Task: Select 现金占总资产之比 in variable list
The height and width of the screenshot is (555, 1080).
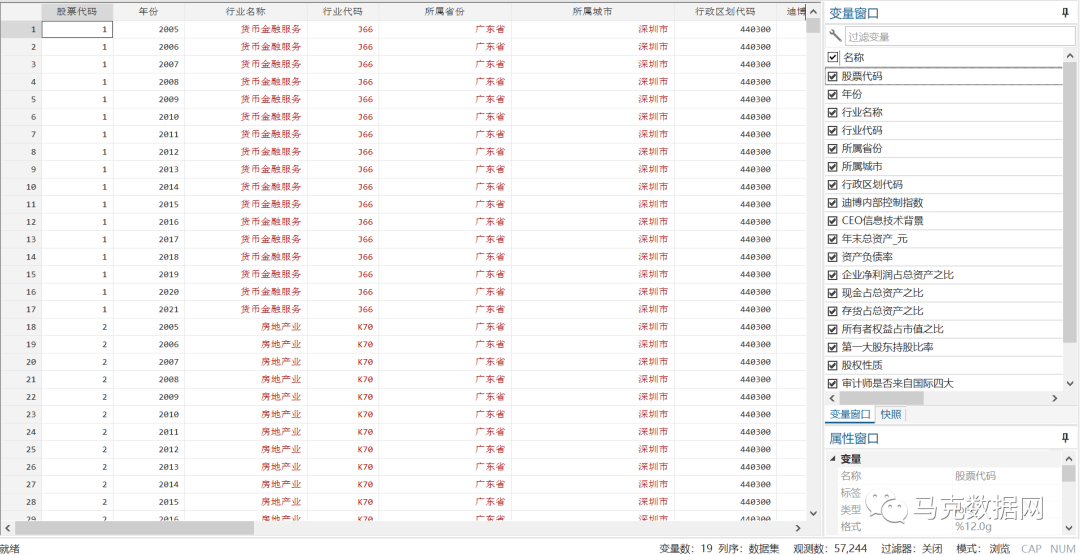Action: click(x=882, y=293)
